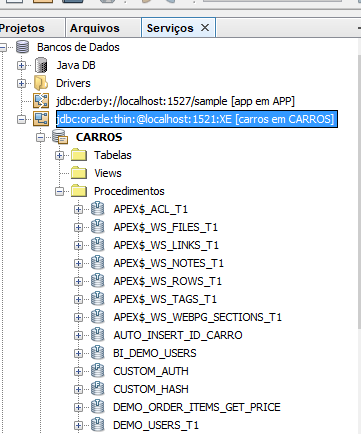Collapse the CARROS schema node

coord(41,137)
